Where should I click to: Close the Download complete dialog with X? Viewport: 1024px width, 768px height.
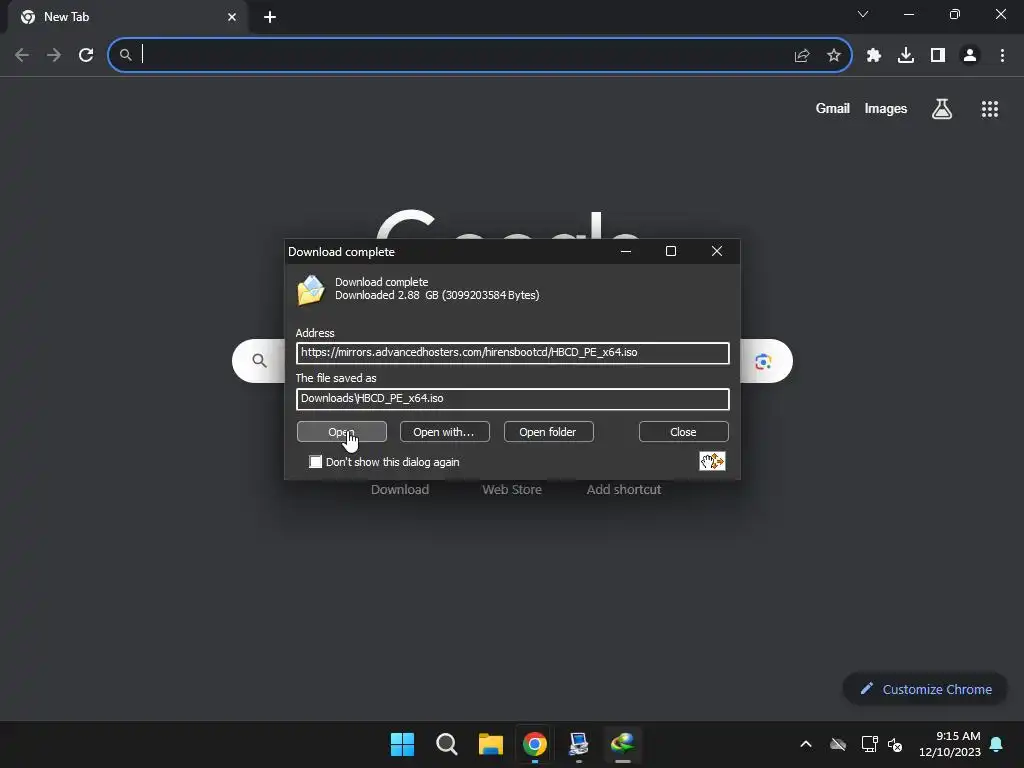tap(716, 251)
